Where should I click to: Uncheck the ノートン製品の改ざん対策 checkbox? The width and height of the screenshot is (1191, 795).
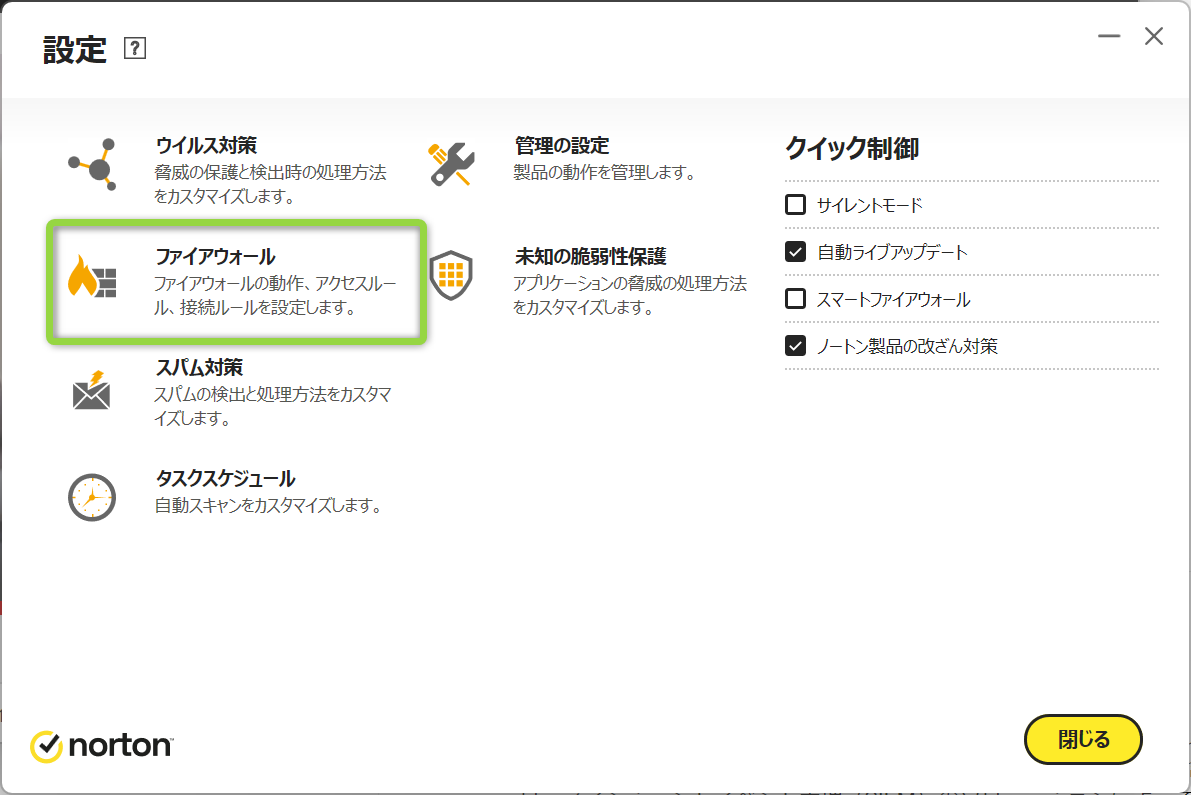coord(796,346)
